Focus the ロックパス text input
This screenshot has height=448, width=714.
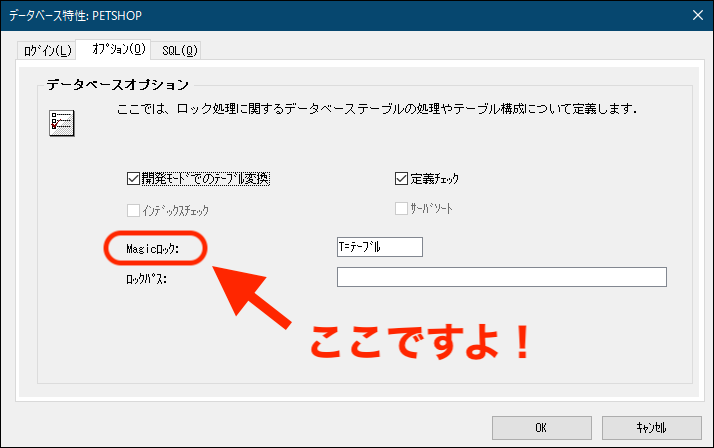501,277
